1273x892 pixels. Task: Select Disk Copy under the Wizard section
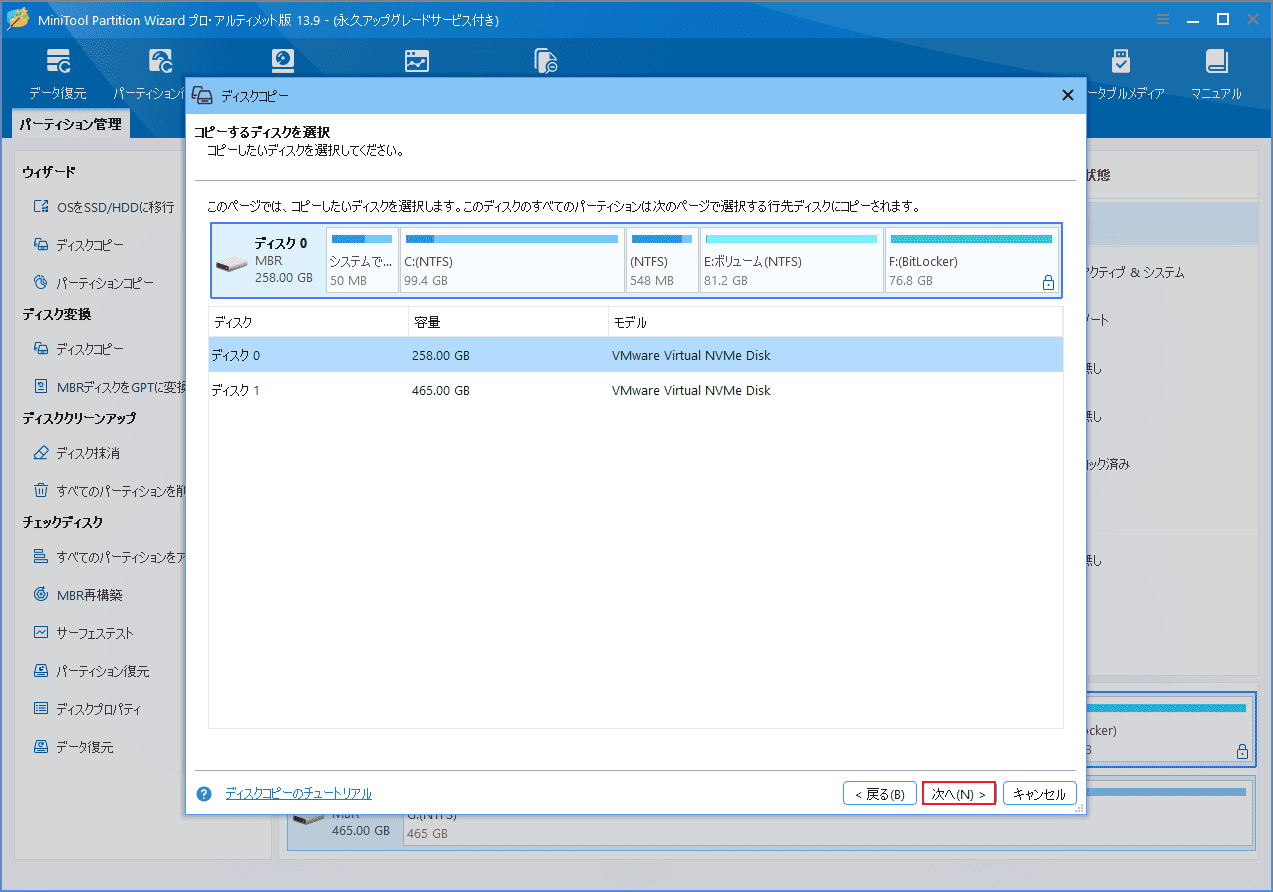(79, 245)
